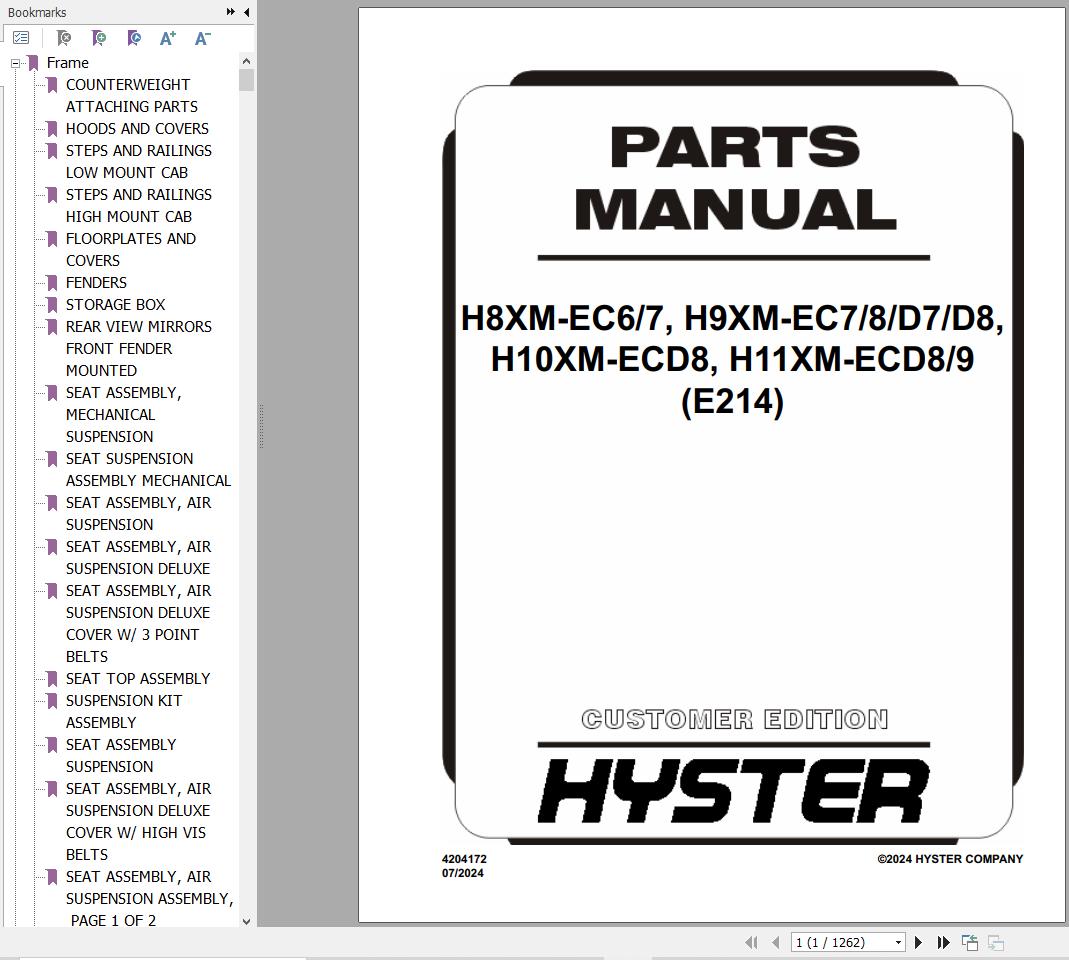Increase bookmark text size with A+ icon
This screenshot has height=960, width=1069.
pyautogui.click(x=167, y=37)
